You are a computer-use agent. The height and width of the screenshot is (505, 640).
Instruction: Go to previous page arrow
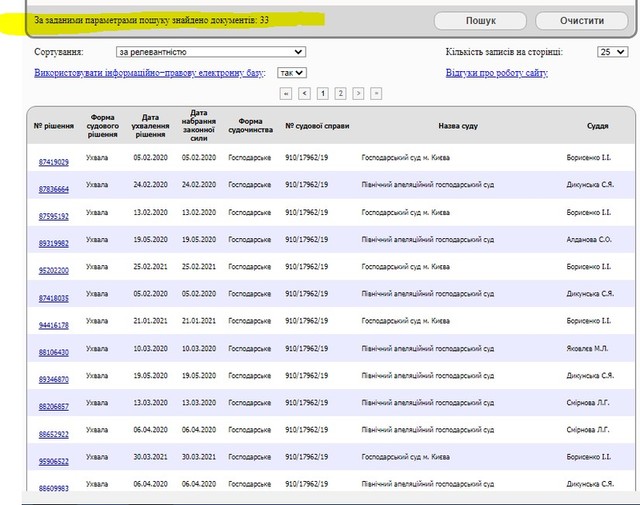click(304, 94)
